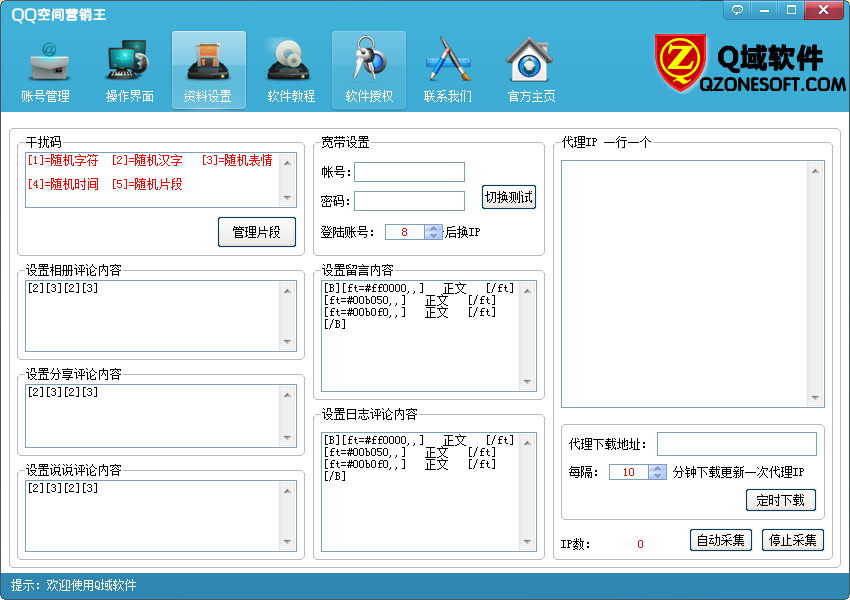The image size is (850, 600).
Task: Click scroll up arrow in 设置相册评论内容
Action: [x=287, y=291]
